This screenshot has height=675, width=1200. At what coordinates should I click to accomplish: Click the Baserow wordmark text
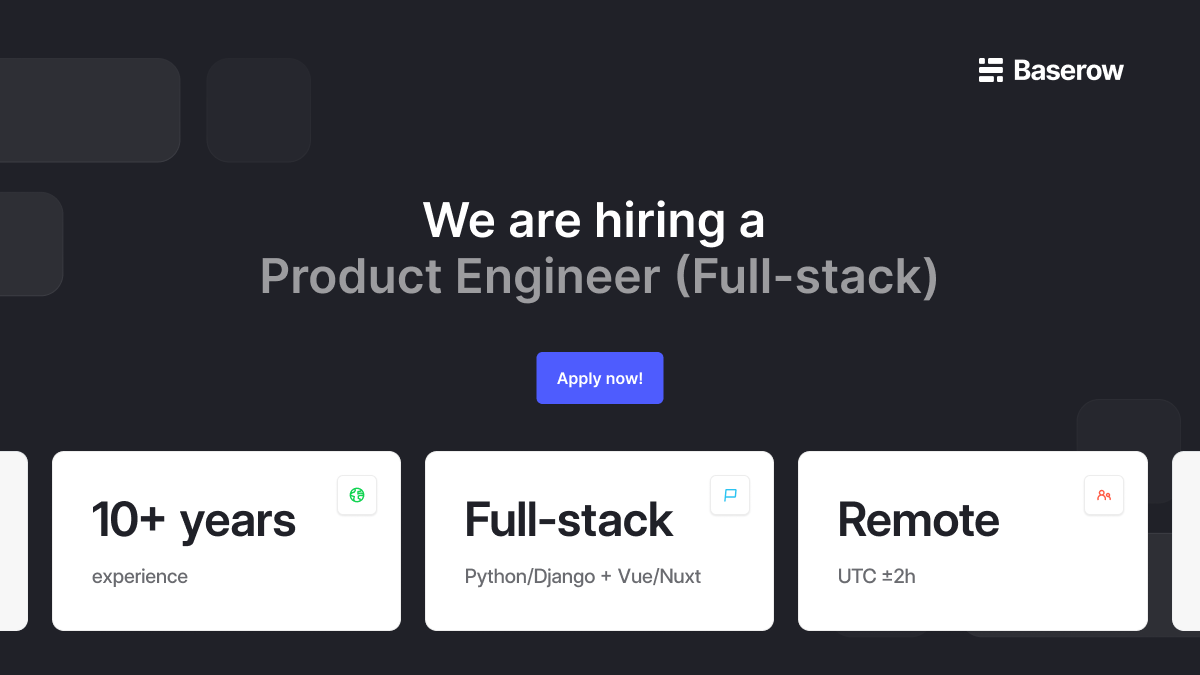[x=1068, y=71]
